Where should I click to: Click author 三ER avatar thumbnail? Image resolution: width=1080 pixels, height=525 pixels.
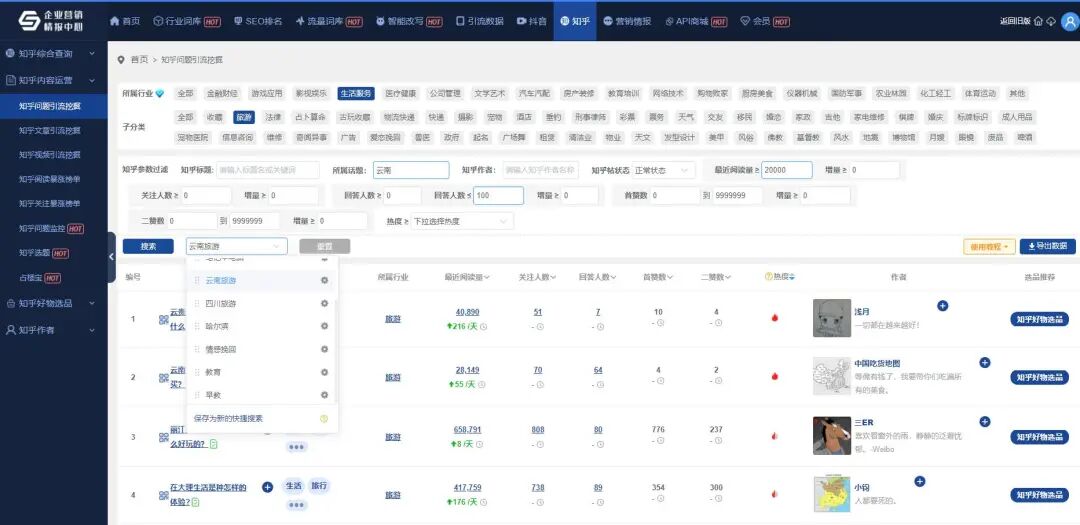tap(831, 435)
